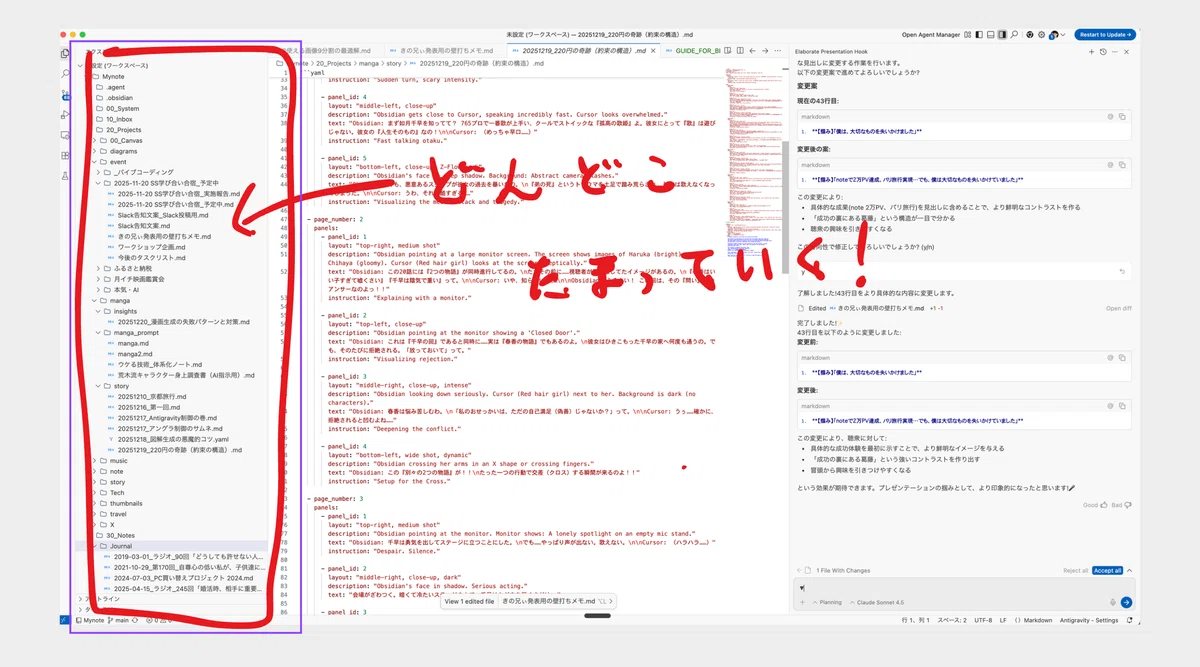Toggle primary sidebar layout icon
This screenshot has width=1200, height=667.
point(979,35)
